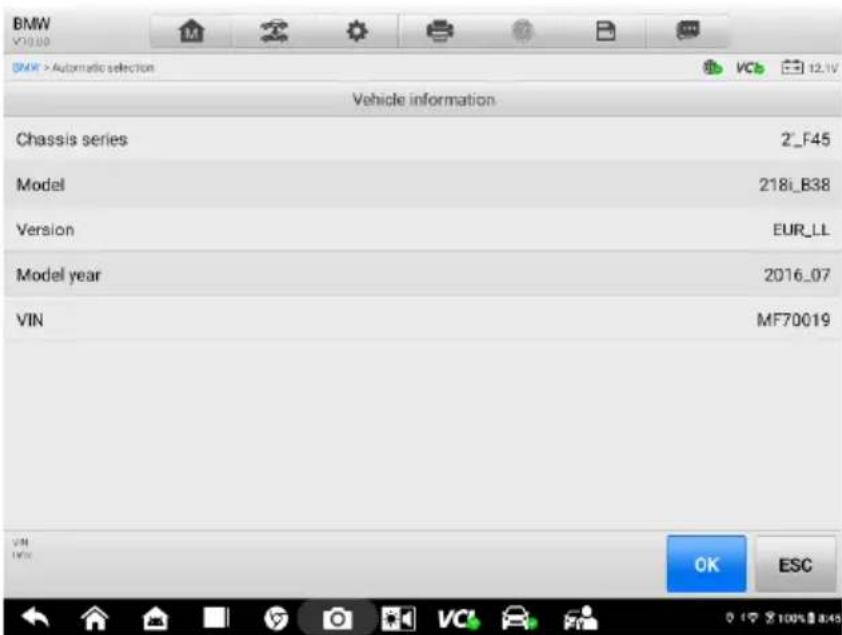Select the Model row
The image size is (842, 635).
[x=422, y=185]
